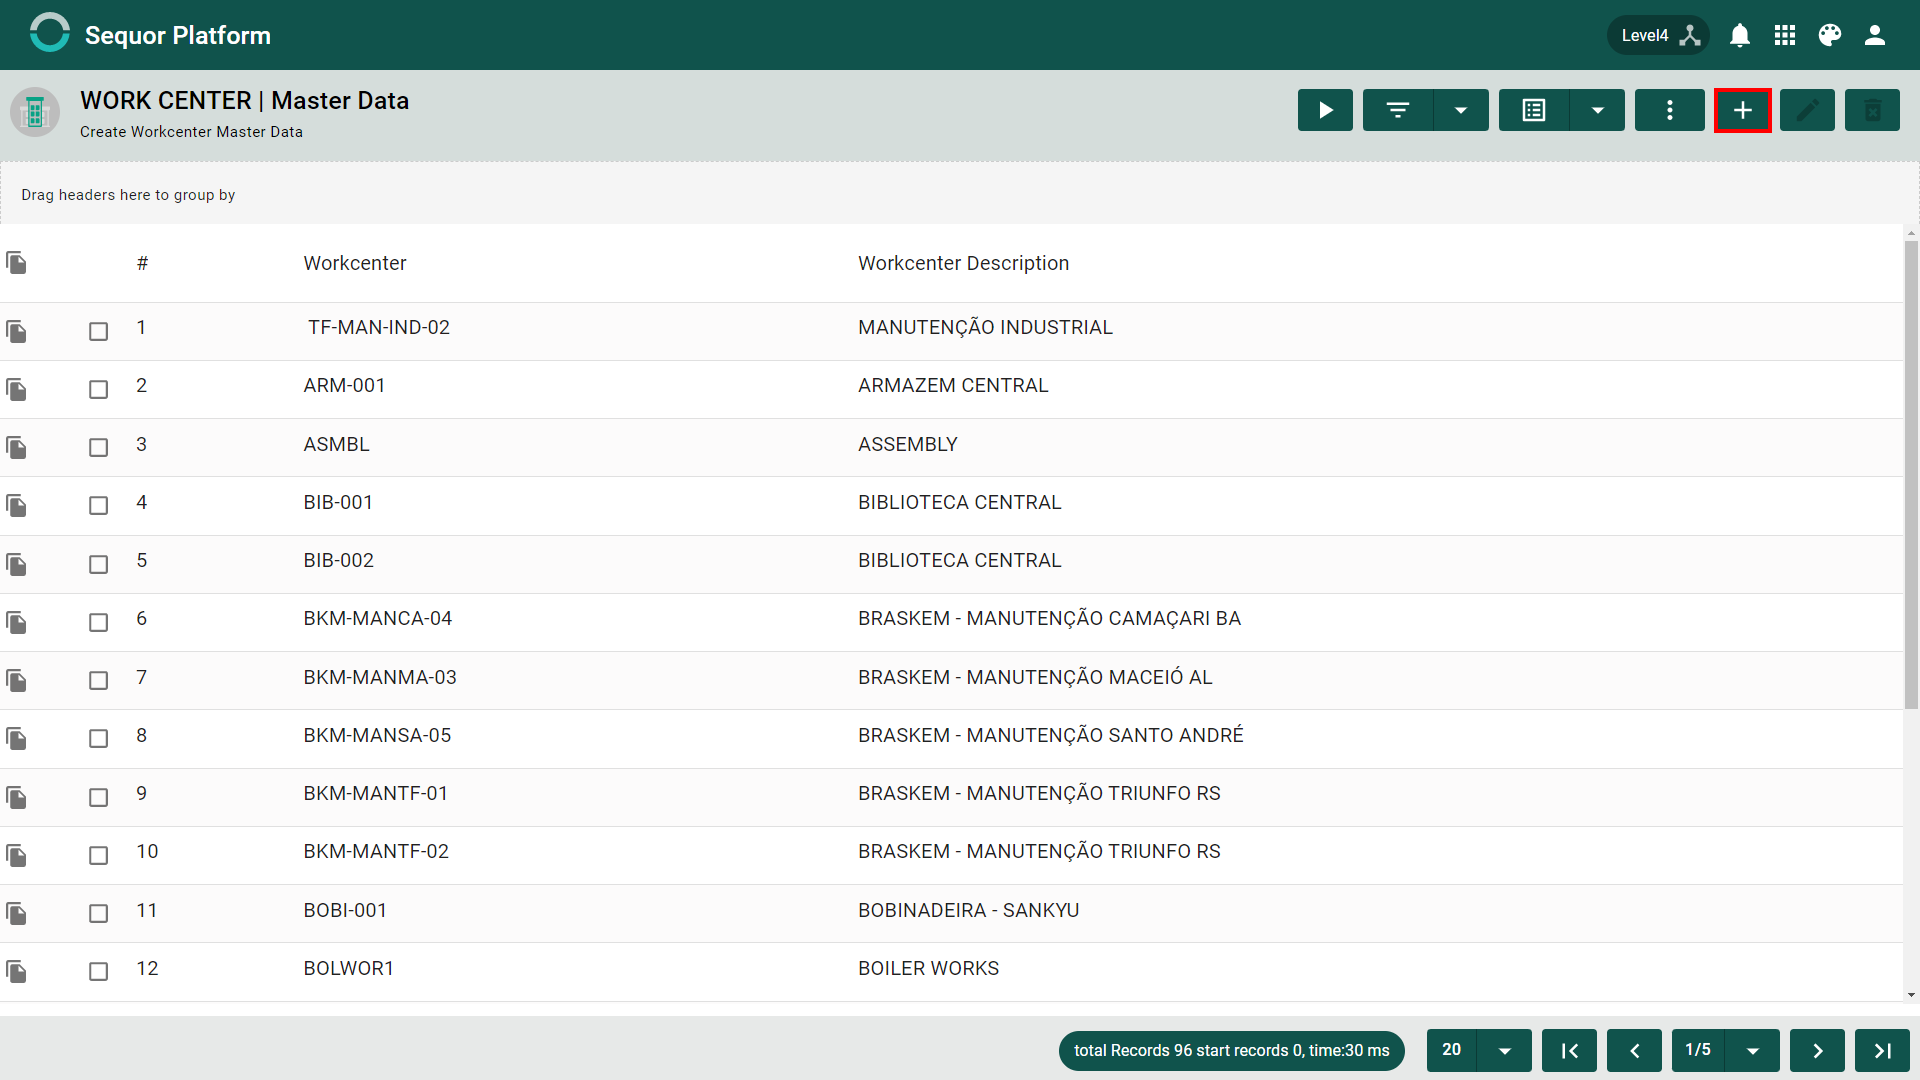Add a new workcenter record
Screen dimensions: 1920x1080
(1743, 110)
